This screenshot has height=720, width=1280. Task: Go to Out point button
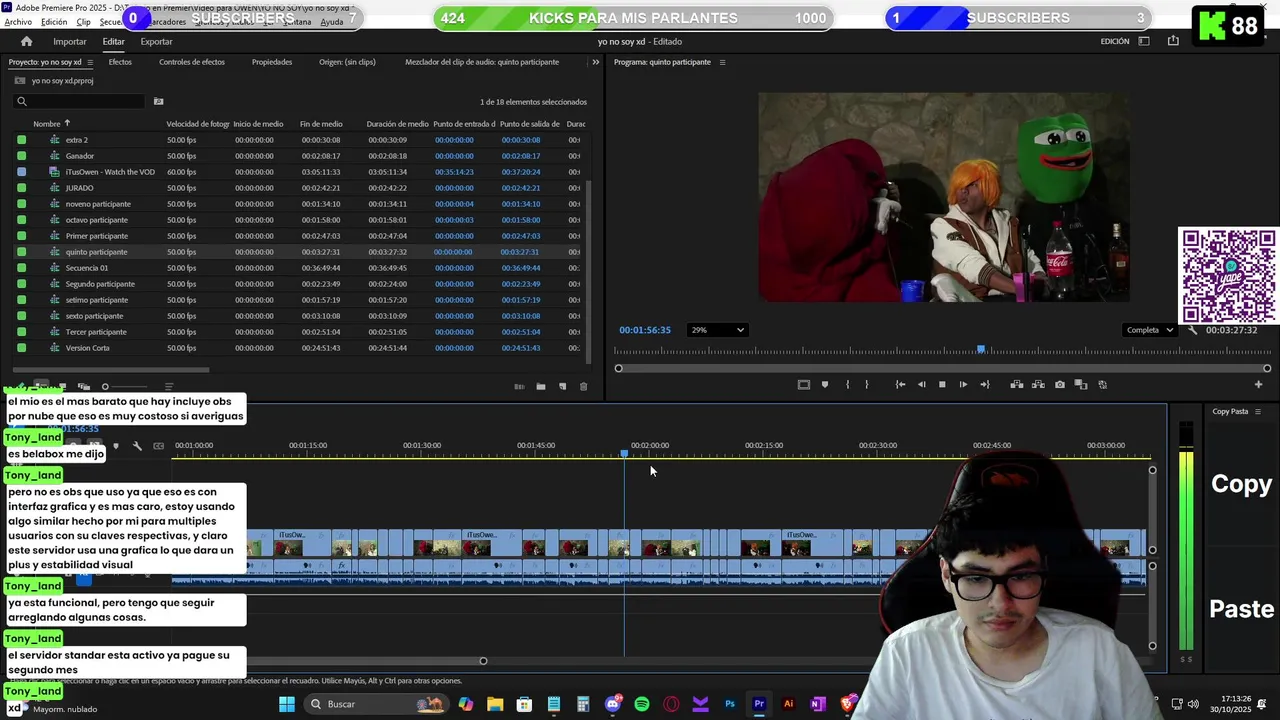coord(985,385)
